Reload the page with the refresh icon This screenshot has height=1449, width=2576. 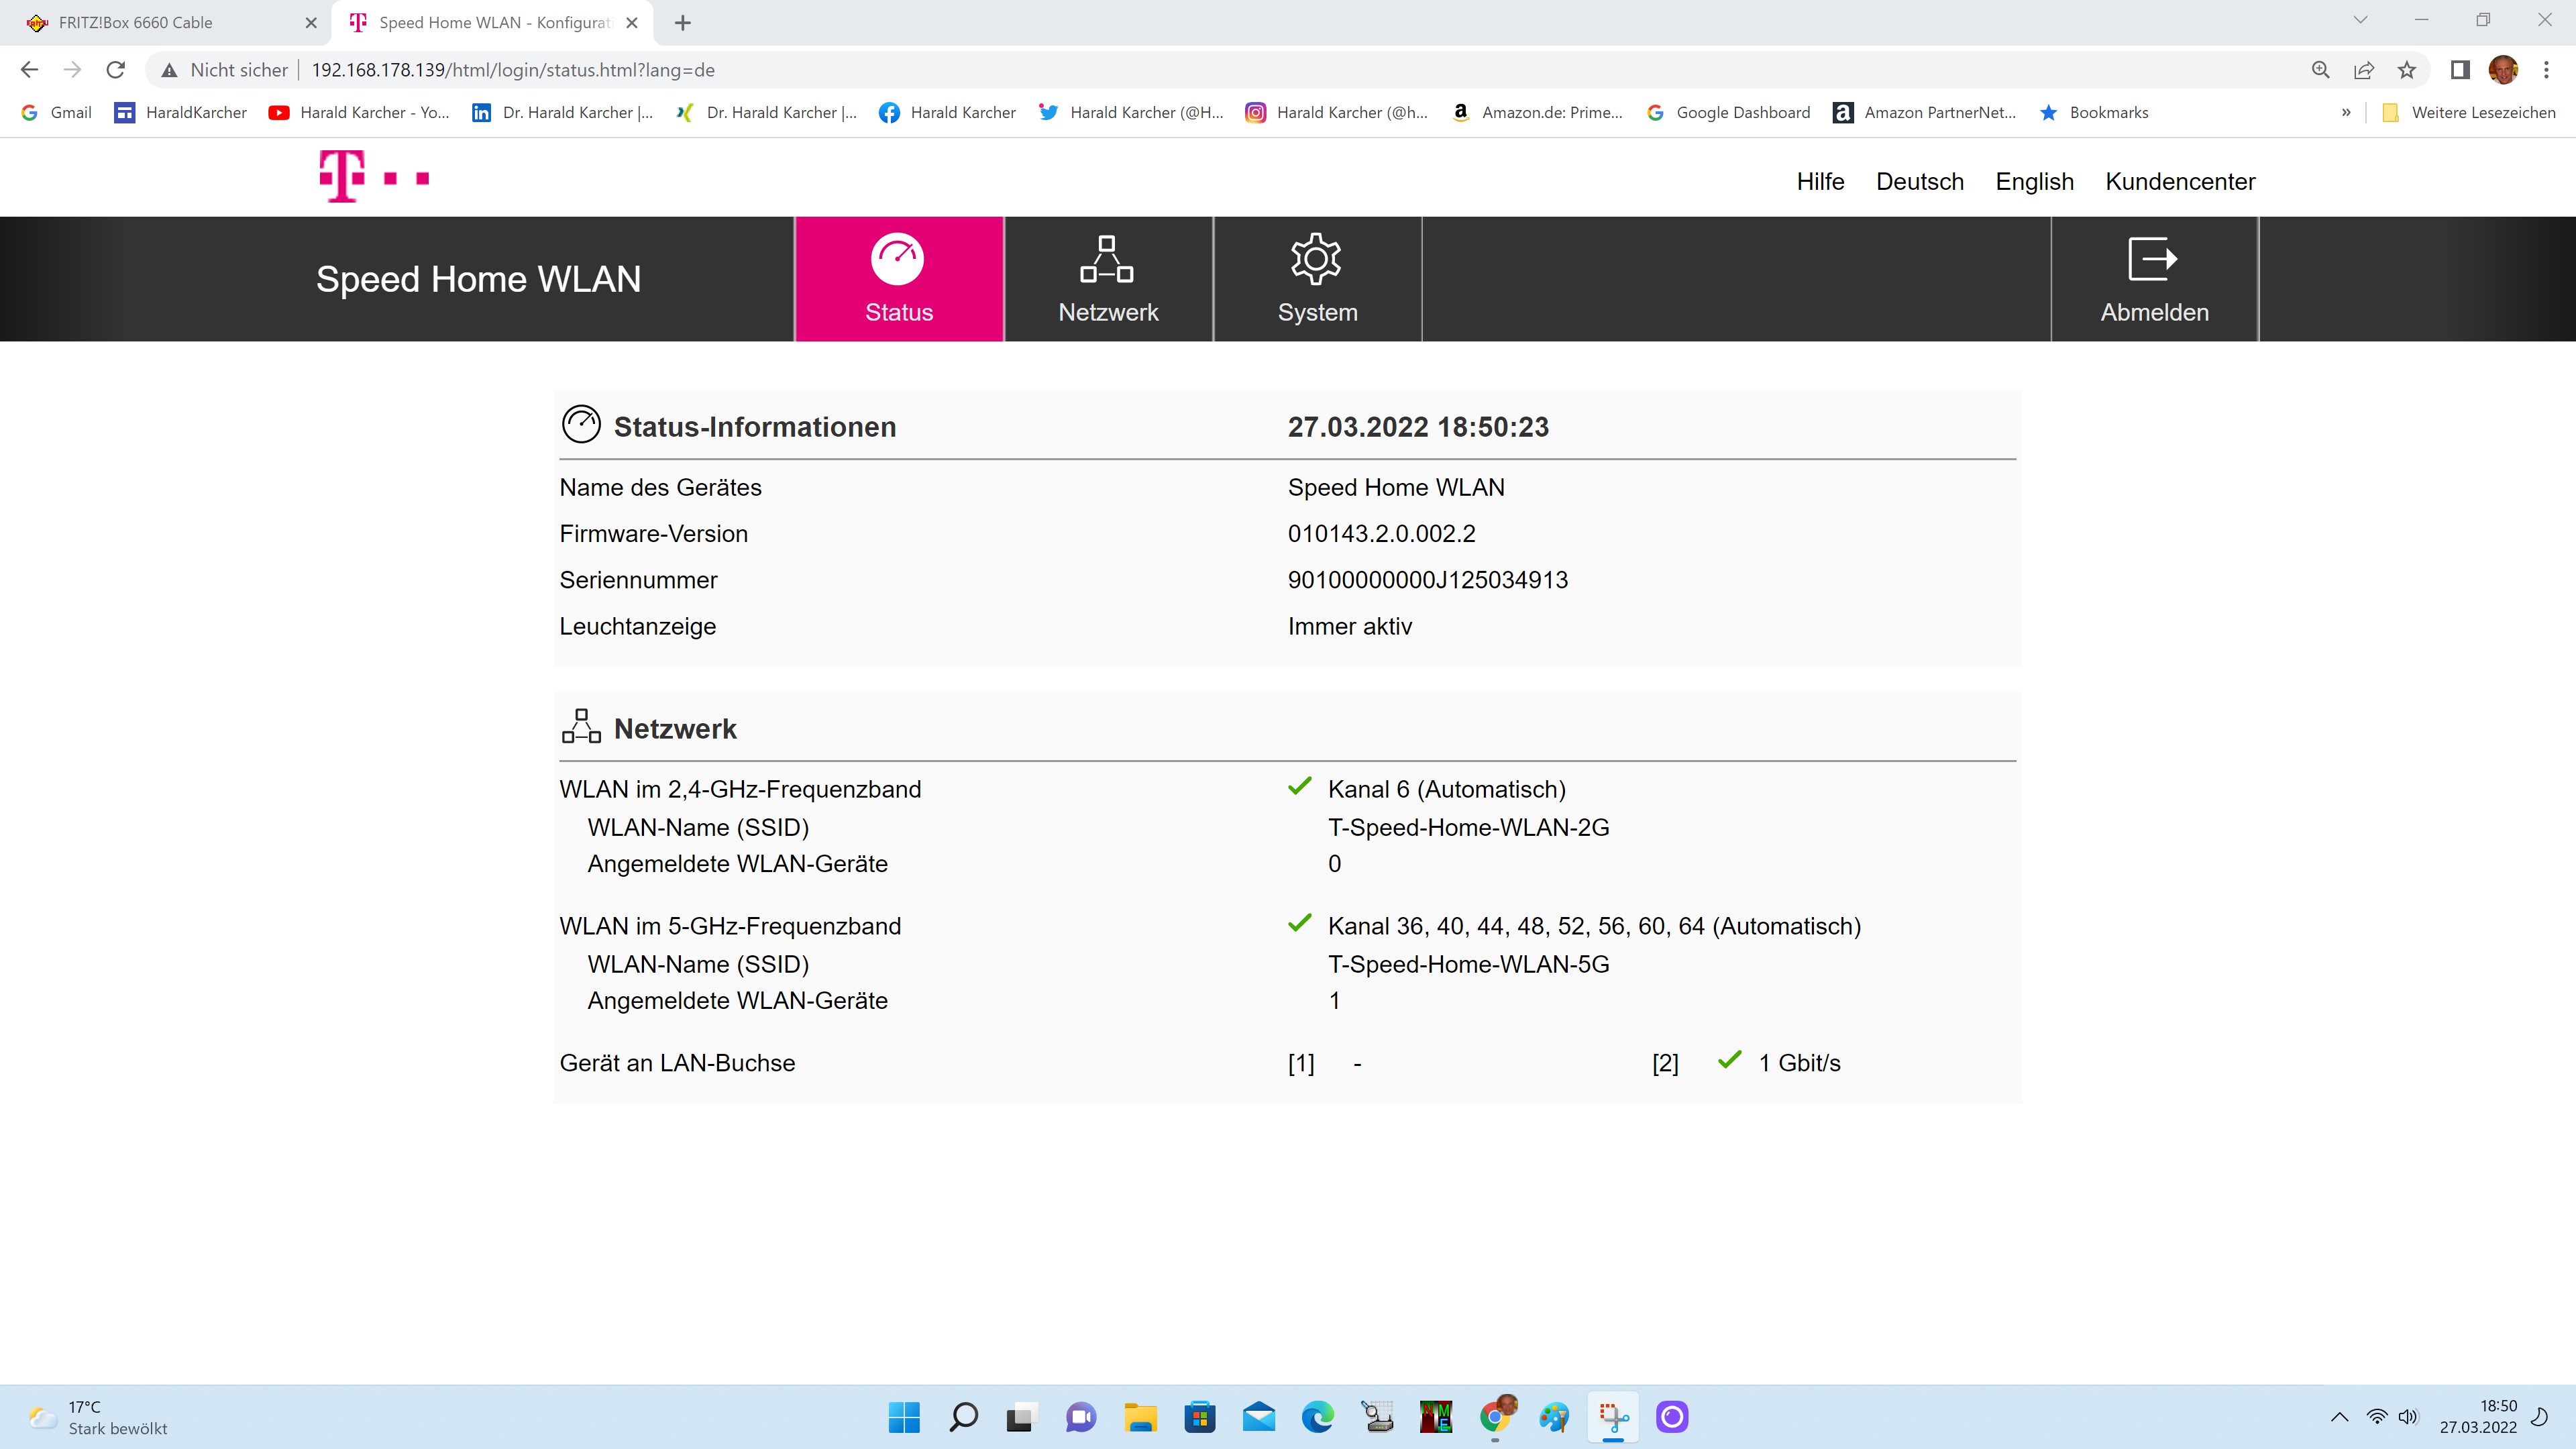click(116, 70)
